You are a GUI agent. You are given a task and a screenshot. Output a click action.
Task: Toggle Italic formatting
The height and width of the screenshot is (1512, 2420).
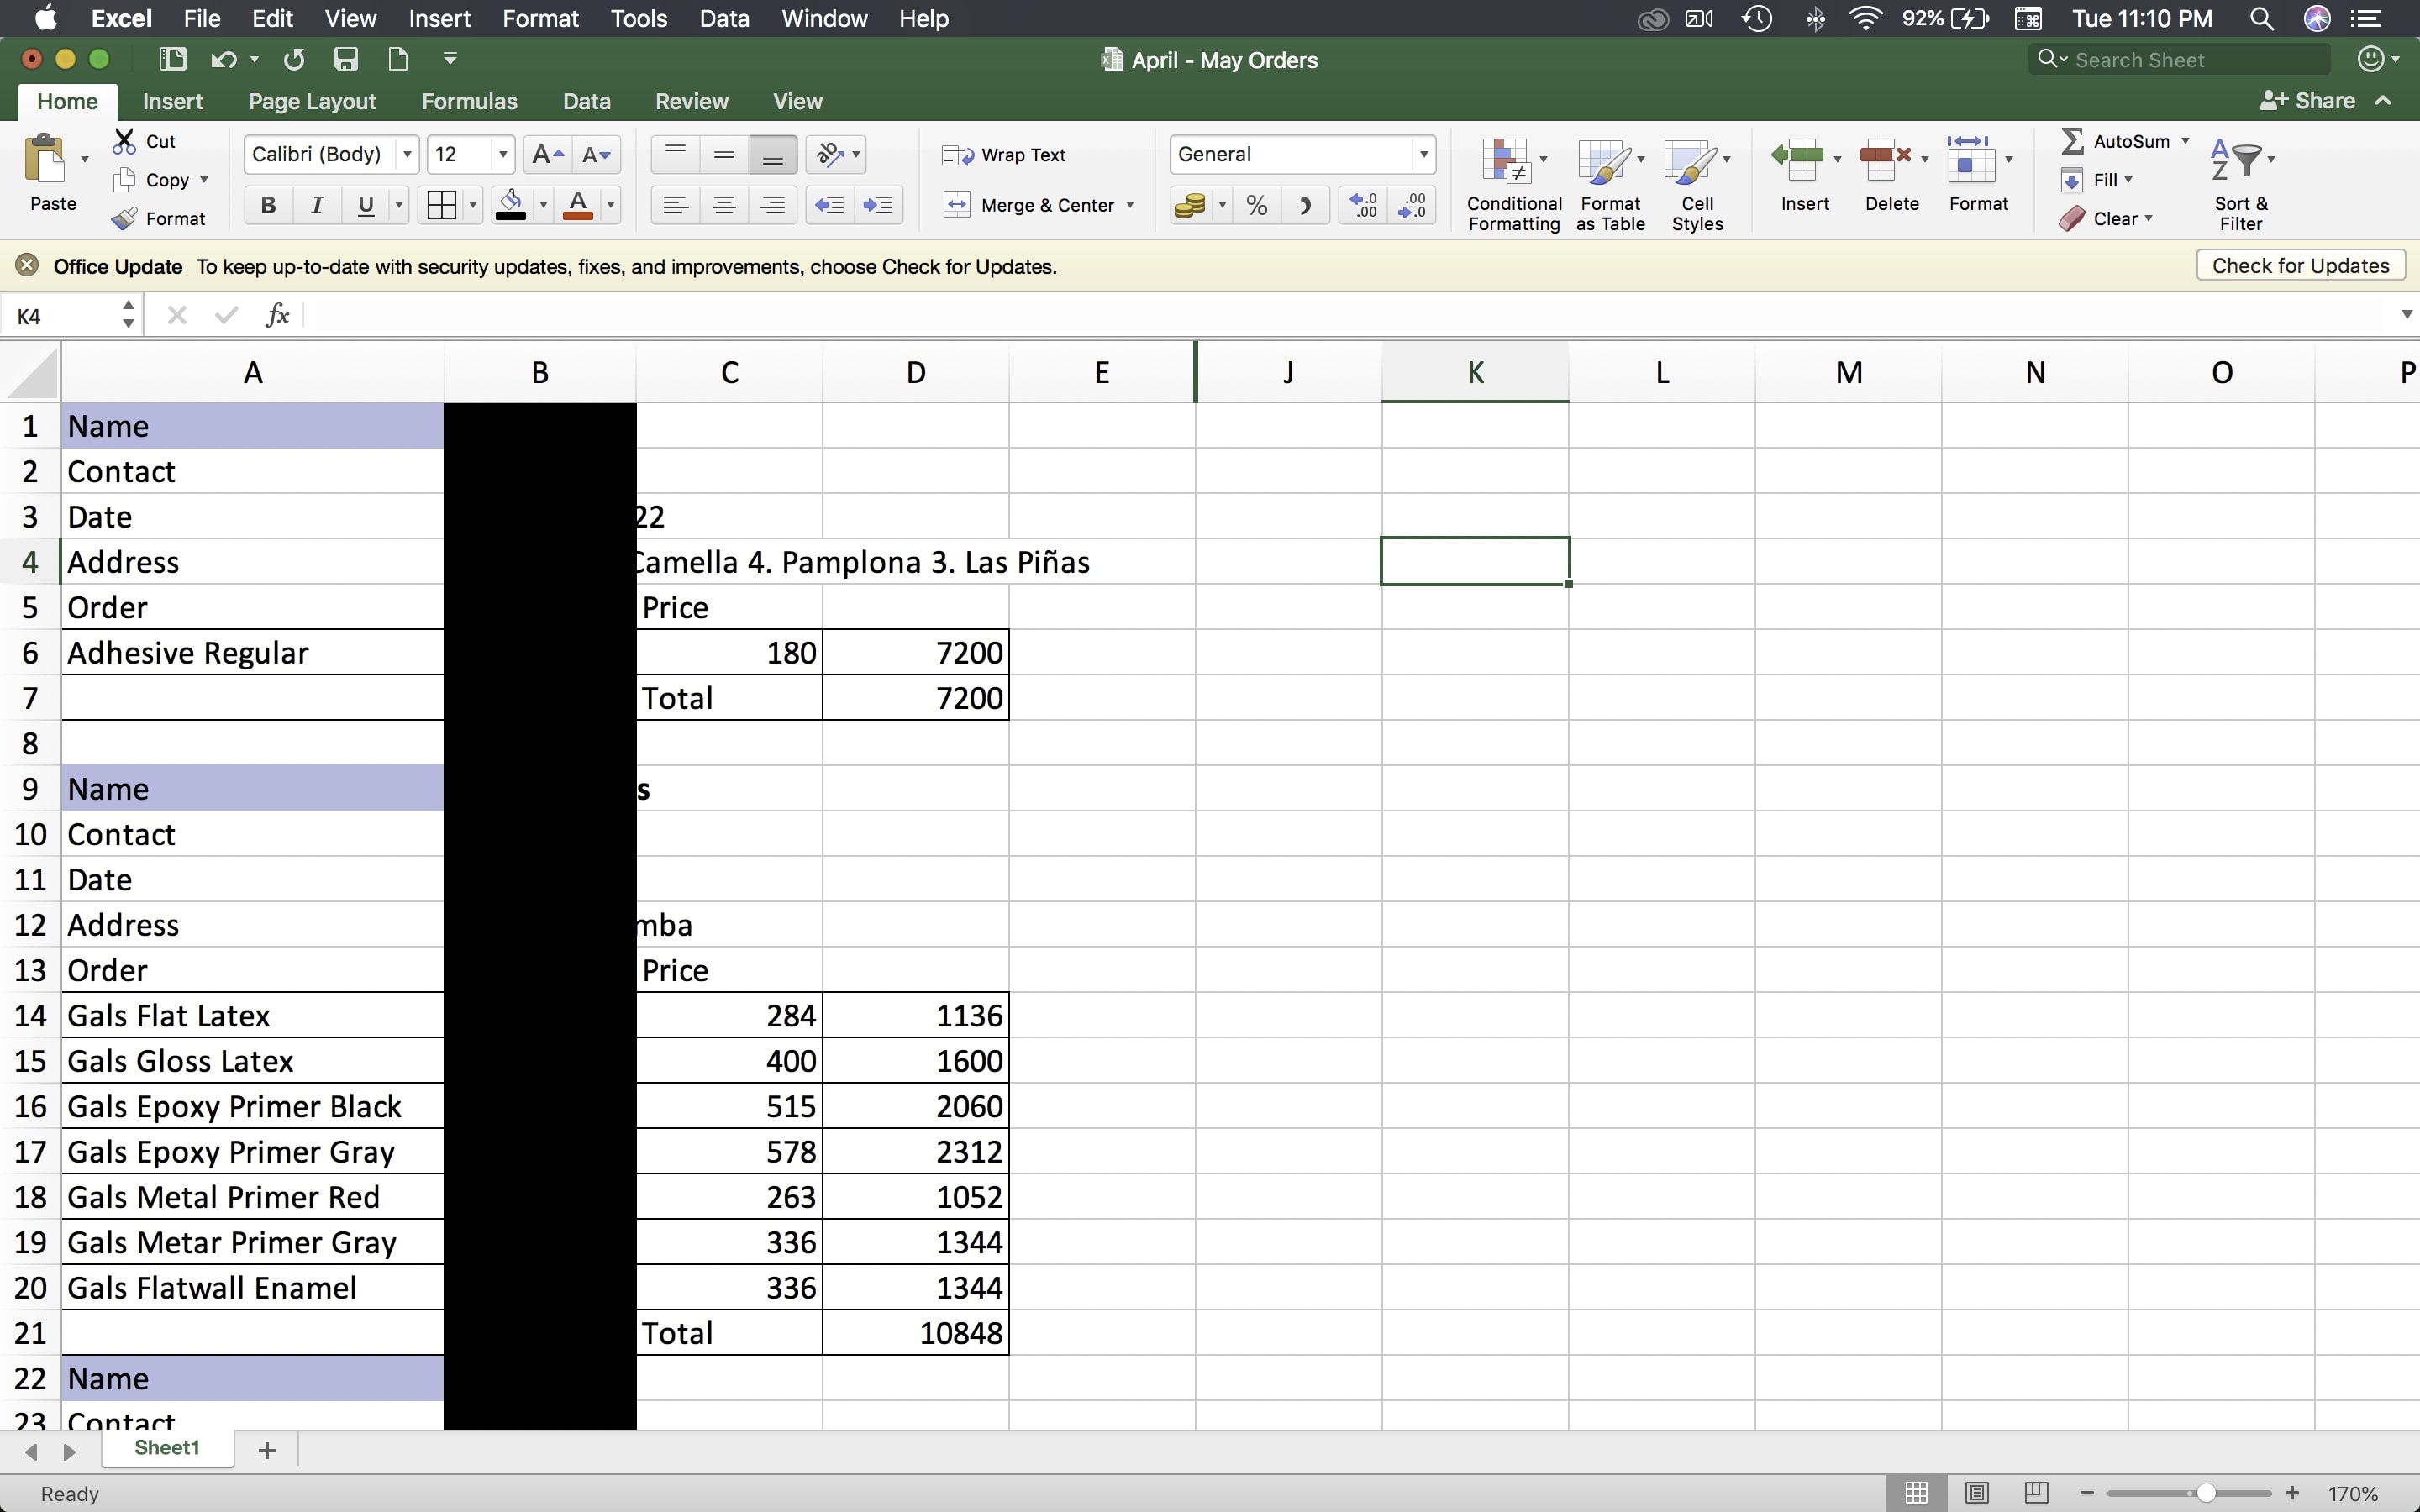click(x=317, y=206)
